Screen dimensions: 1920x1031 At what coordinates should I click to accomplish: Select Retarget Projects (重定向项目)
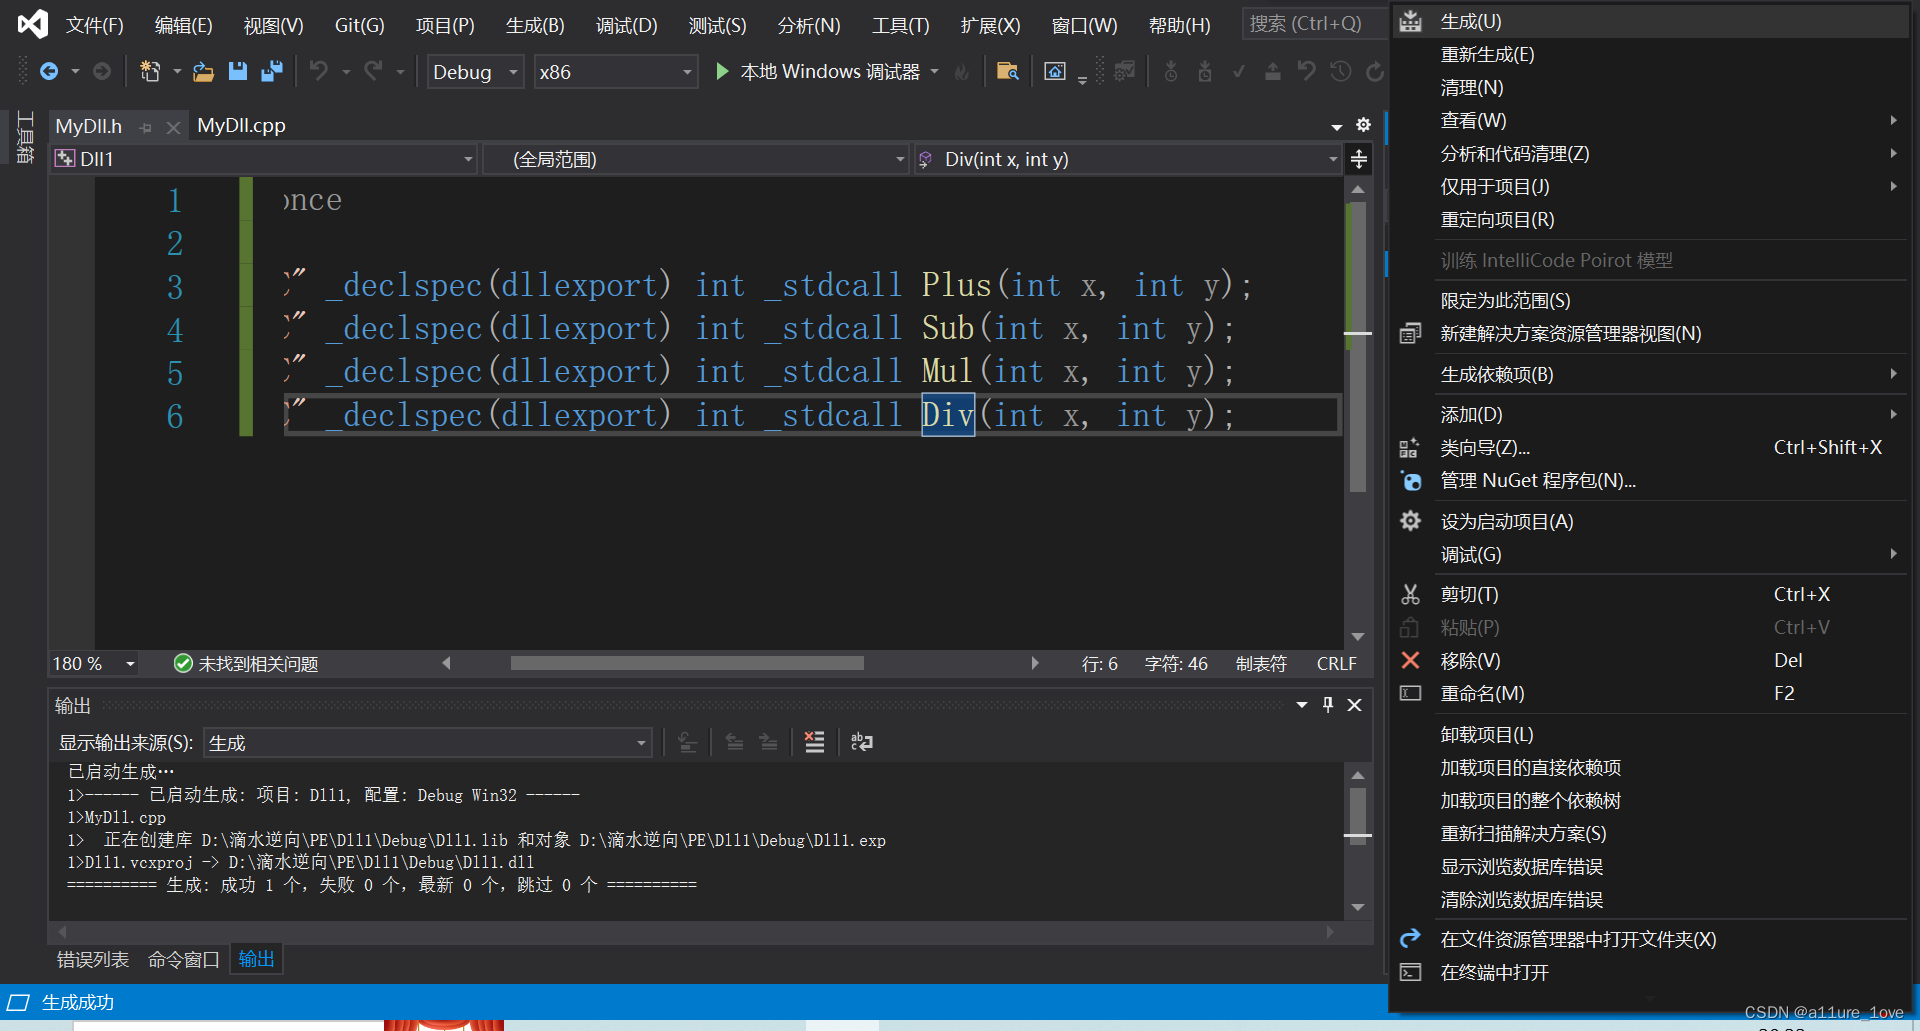tap(1497, 219)
